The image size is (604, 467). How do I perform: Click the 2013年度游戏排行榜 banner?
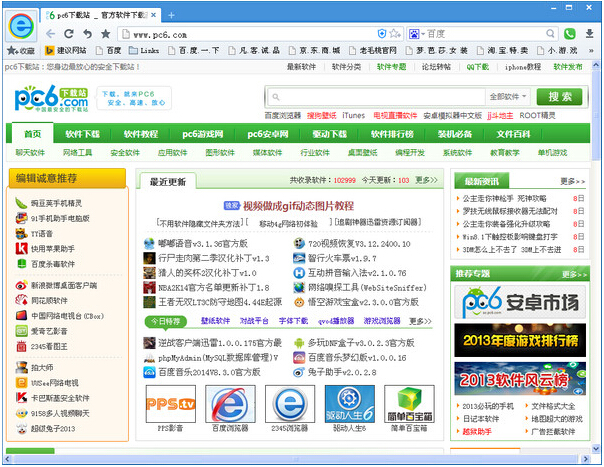520,340
